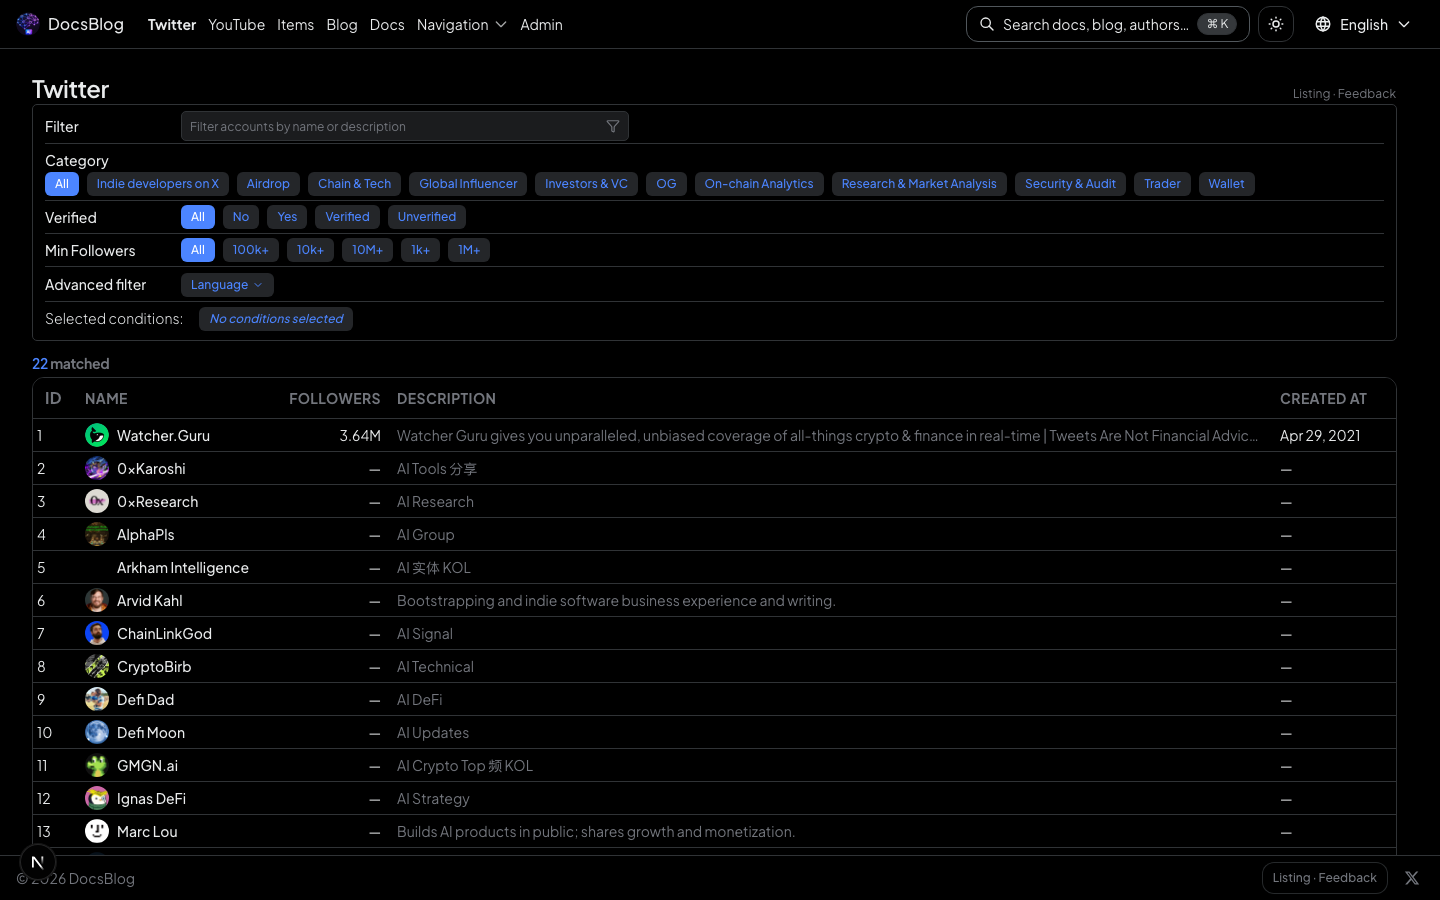Go to the YouTube nav item
Viewport: 1440px width, 900px height.
coord(236,24)
